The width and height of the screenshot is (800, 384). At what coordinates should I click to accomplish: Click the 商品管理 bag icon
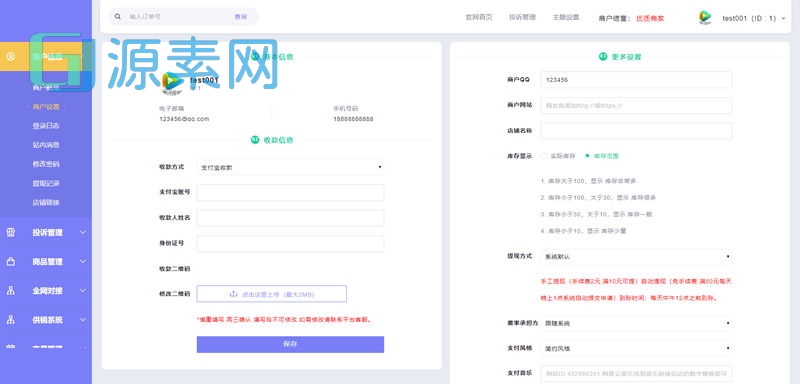(10, 262)
